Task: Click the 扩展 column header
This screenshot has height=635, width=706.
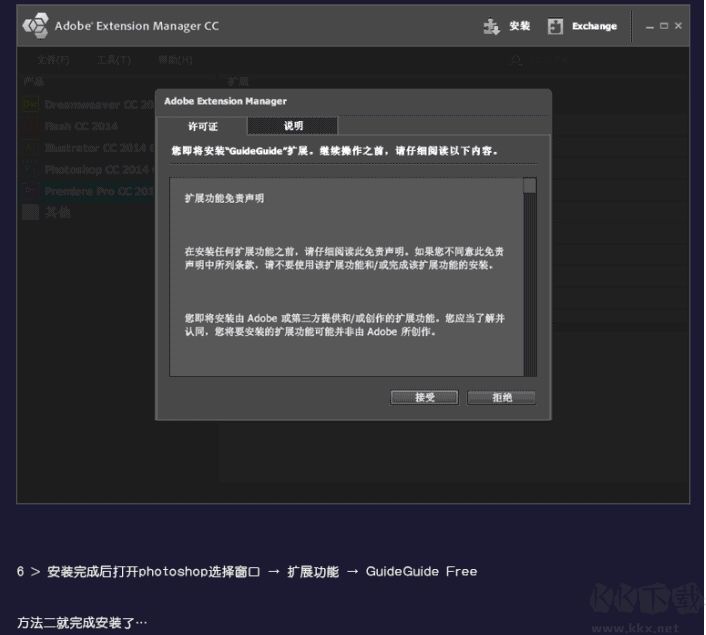Action: coord(238,82)
